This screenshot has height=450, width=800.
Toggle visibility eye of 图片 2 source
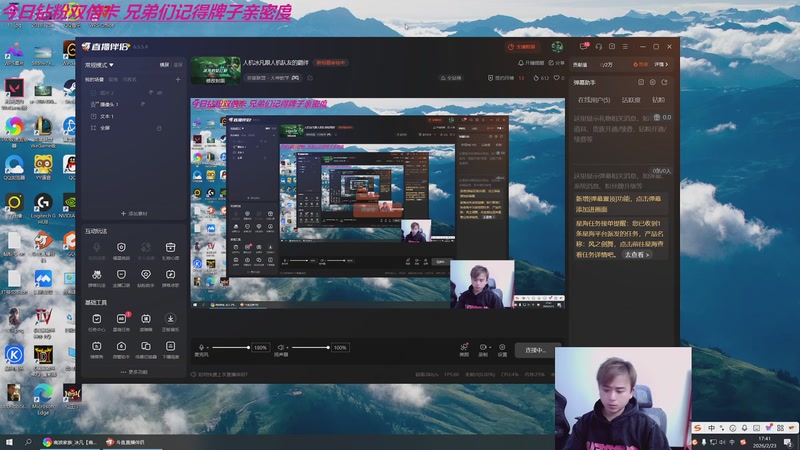[160, 93]
